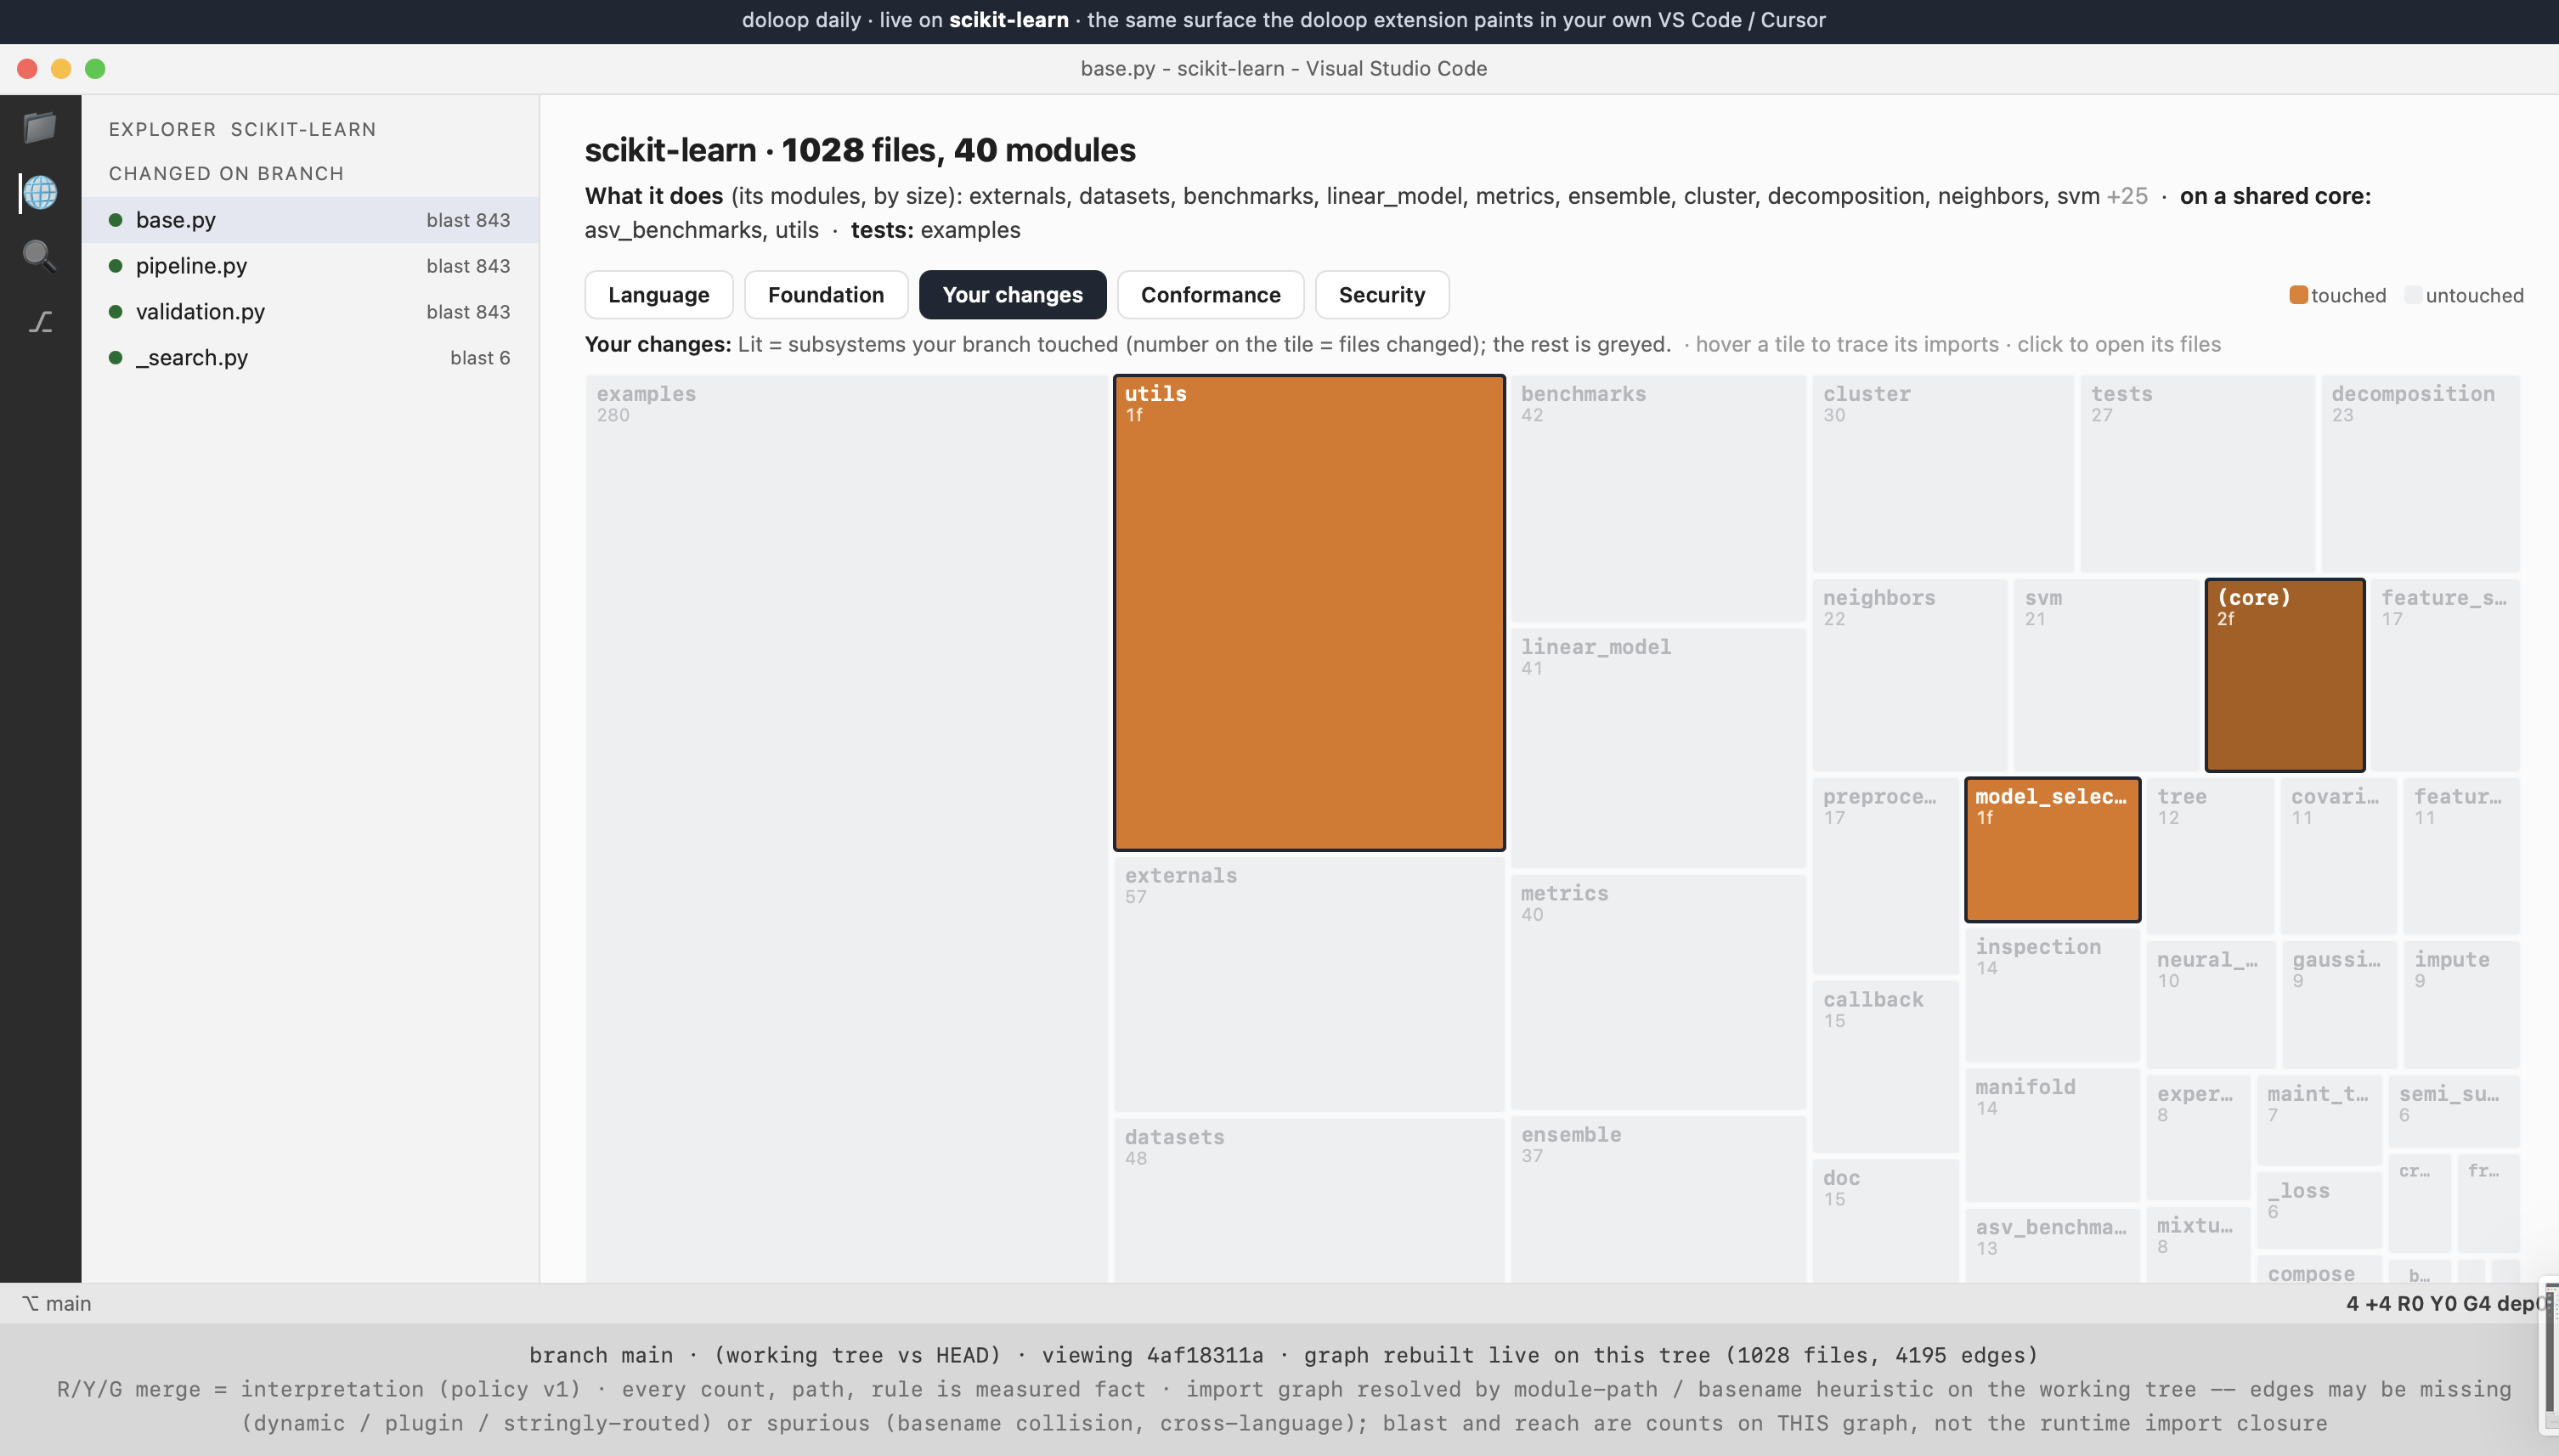Screen dimensions: 2559x1456
Task: Click the yellow minimize window button
Action: (61, 68)
